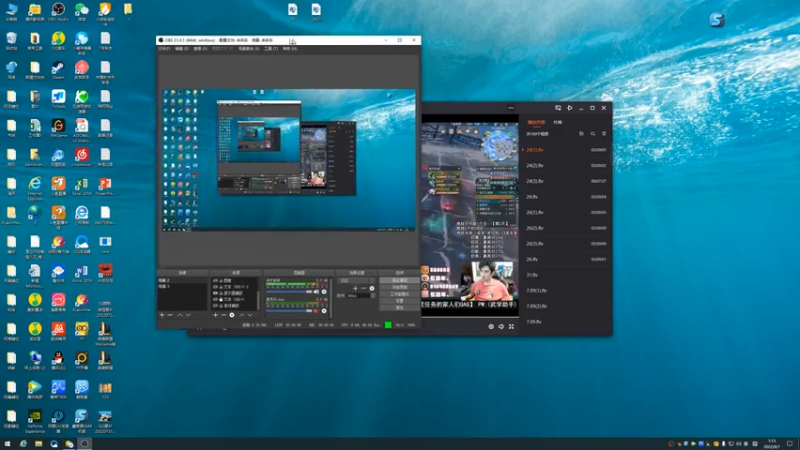The height and width of the screenshot is (450, 800).
Task: Open 编辑(E) menu in OBS
Action: coord(182,49)
